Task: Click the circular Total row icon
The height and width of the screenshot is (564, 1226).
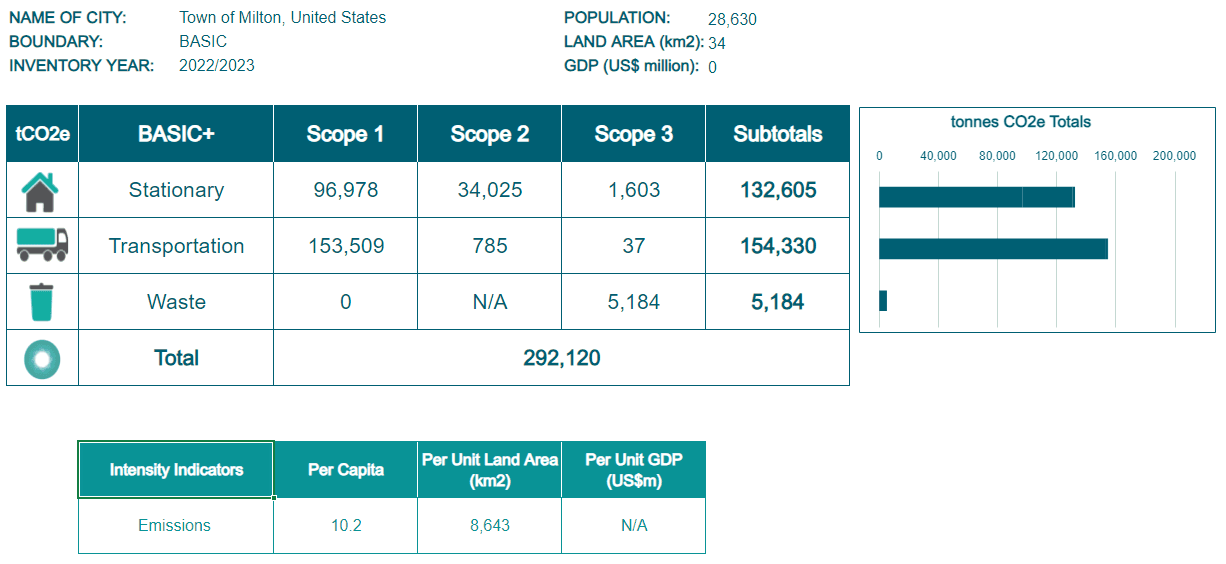Action: (x=42, y=358)
